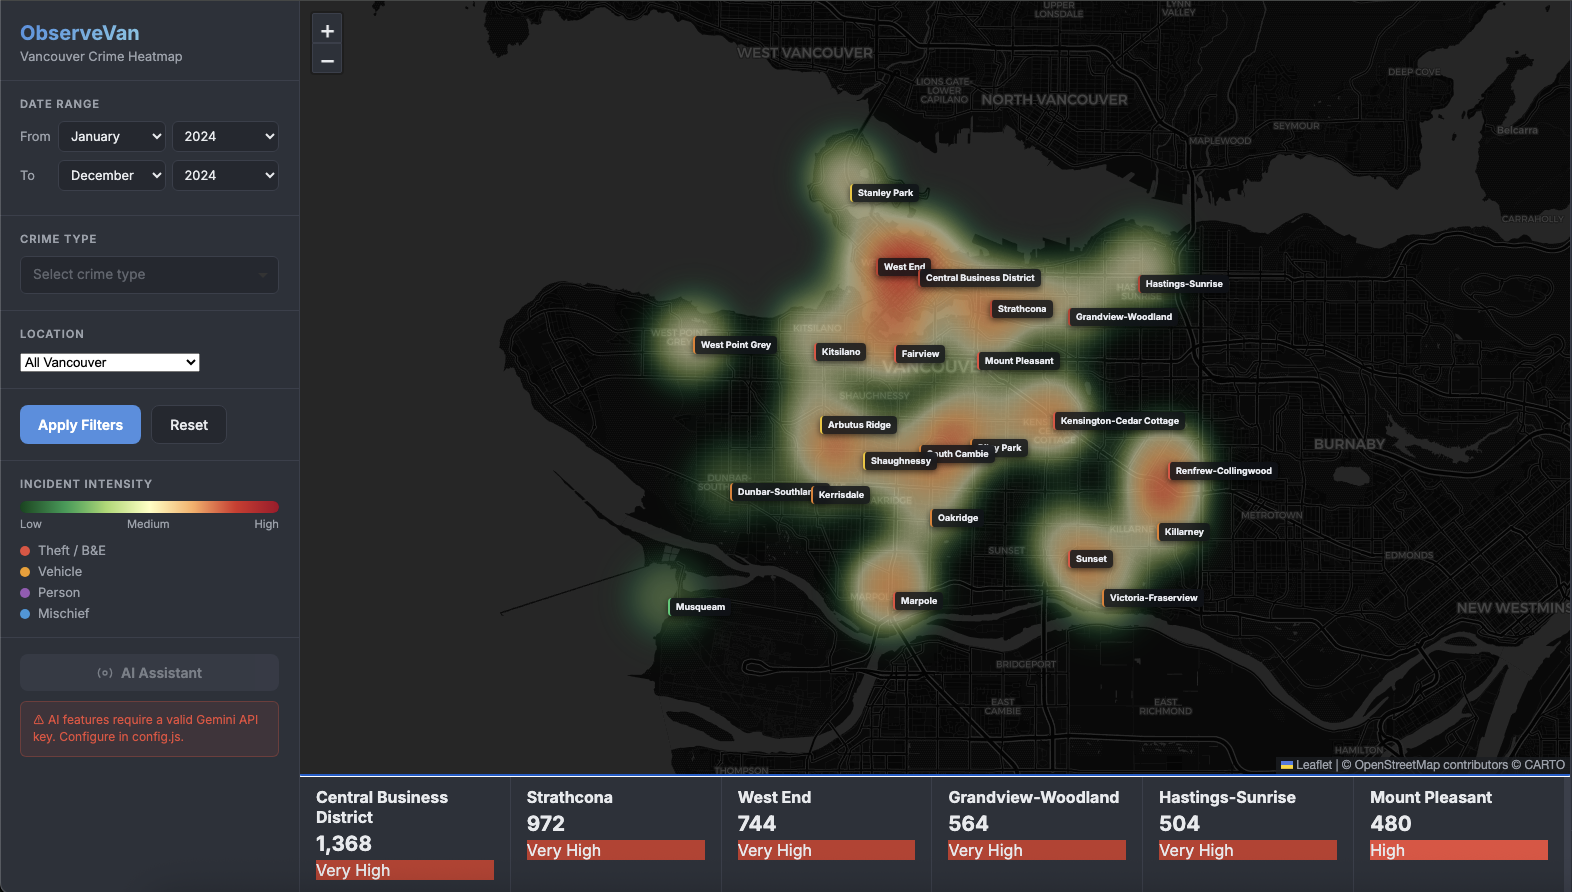Click the incident intensity gradient bar
The image size is (1572, 892).
tap(149, 507)
